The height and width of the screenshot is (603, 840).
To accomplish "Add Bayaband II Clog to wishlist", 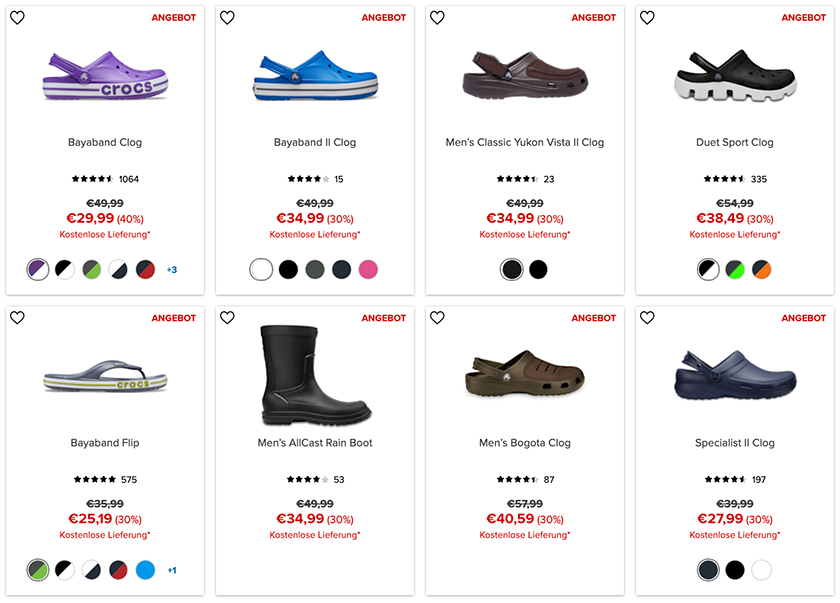I will [x=227, y=18].
